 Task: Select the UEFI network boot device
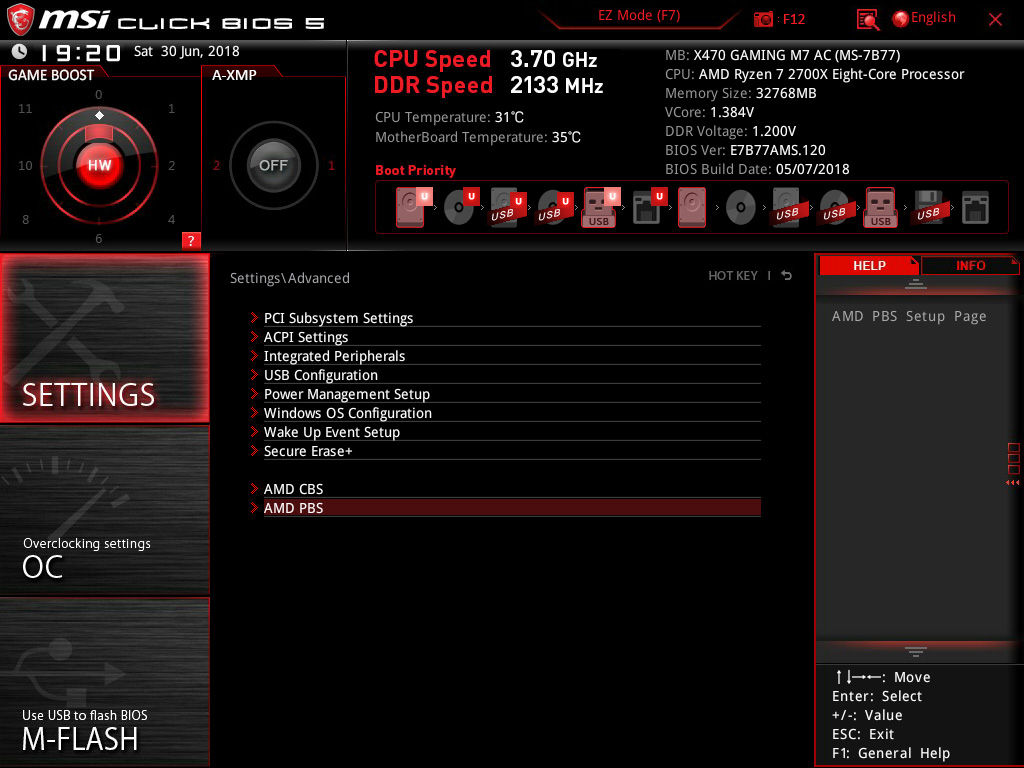(x=648, y=208)
